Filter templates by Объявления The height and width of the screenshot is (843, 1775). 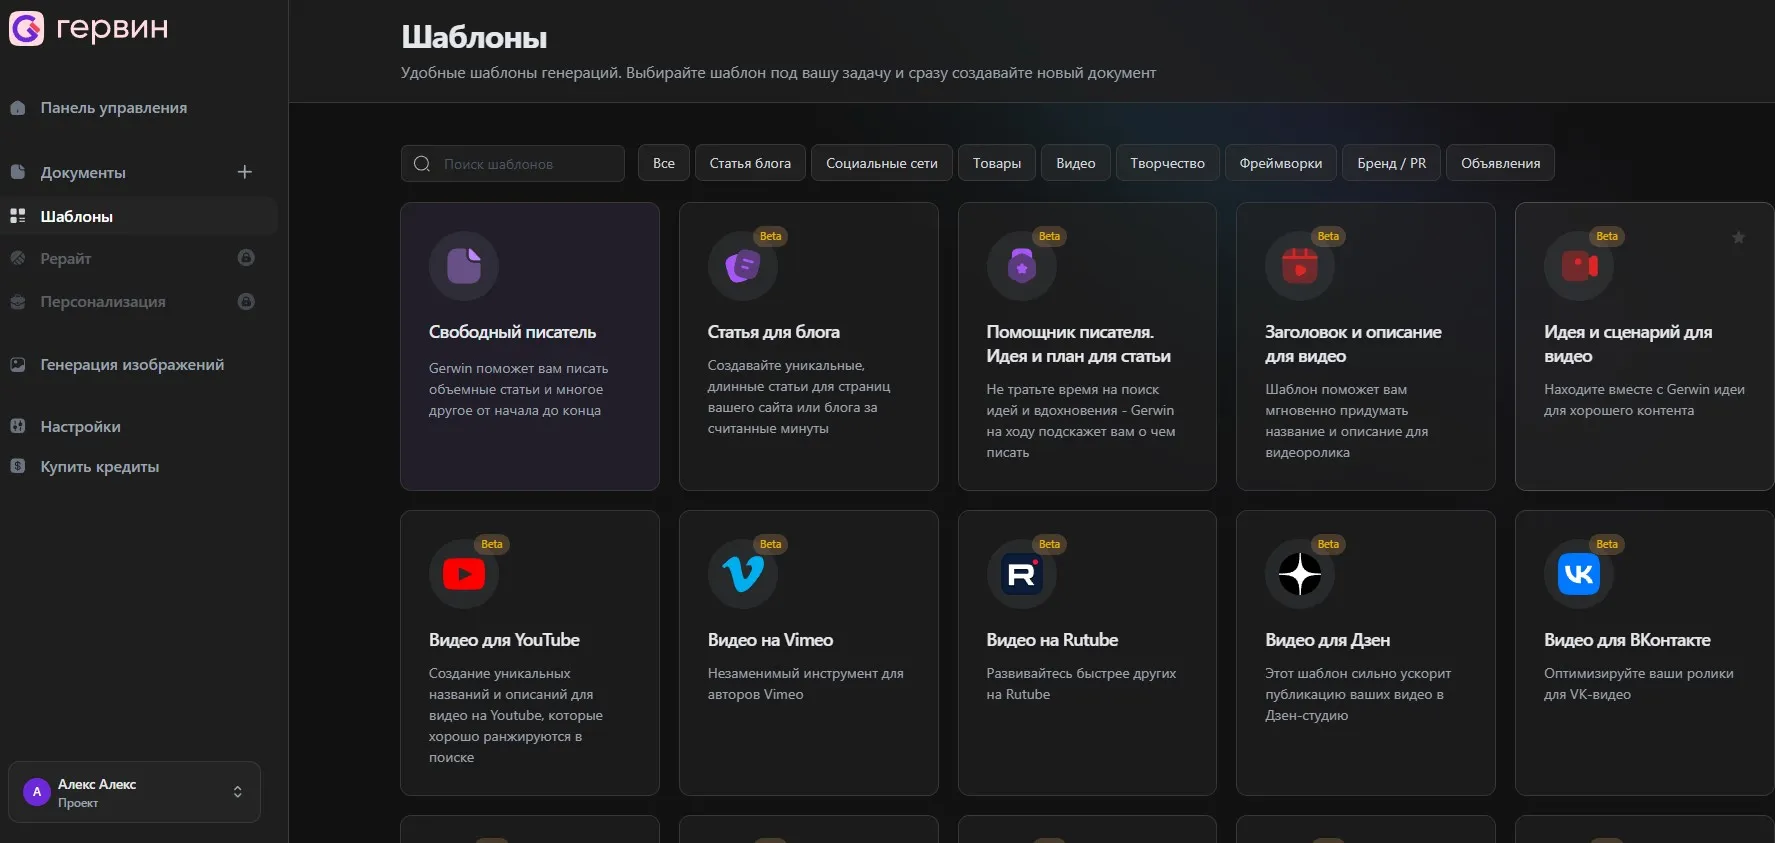(x=1501, y=163)
